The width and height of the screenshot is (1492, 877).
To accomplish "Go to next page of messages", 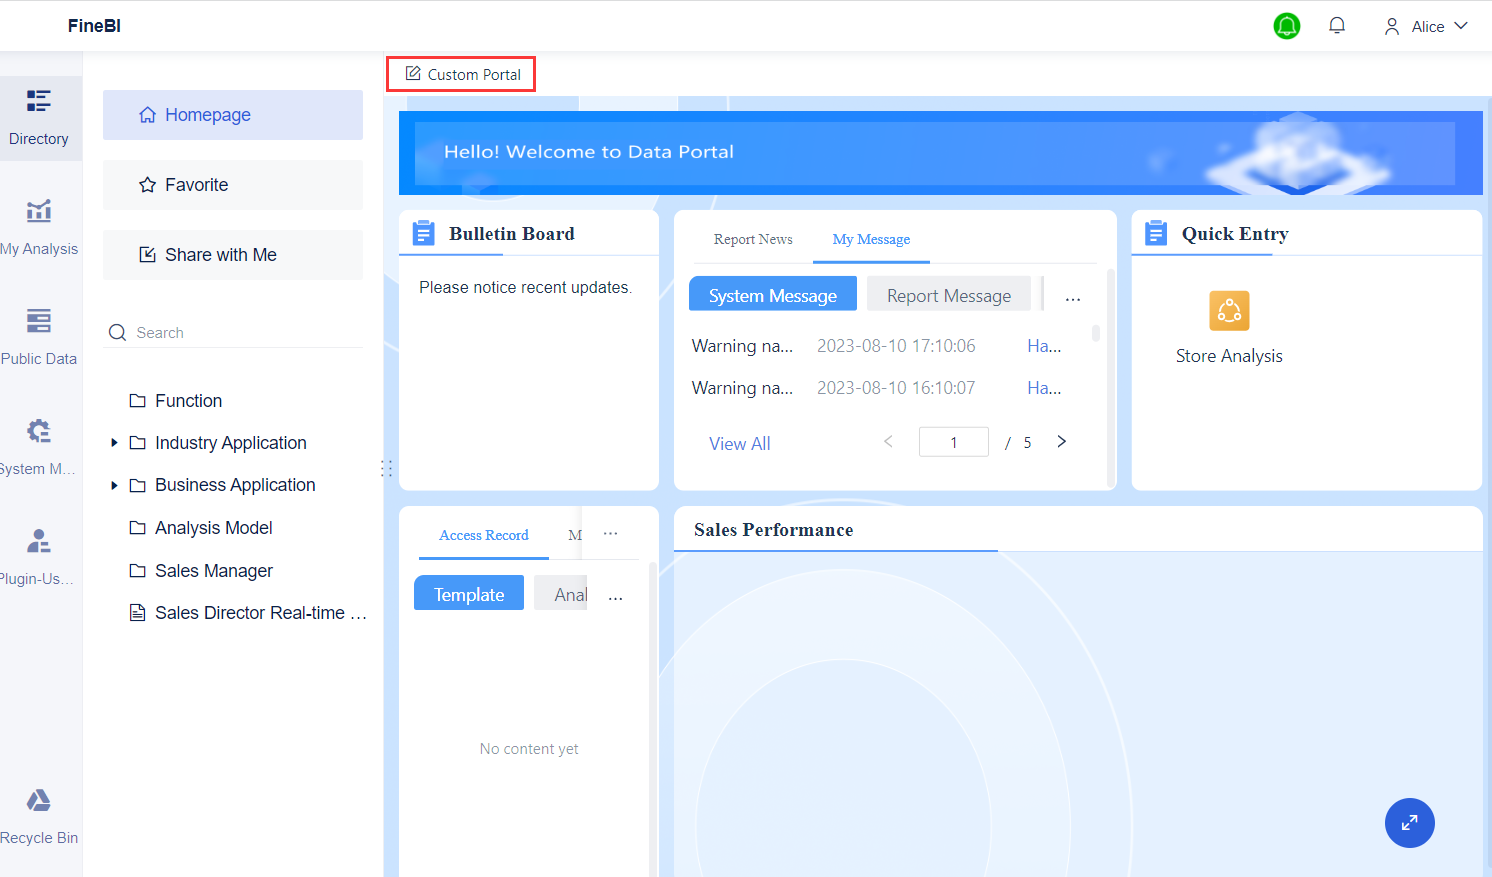I will (1062, 441).
